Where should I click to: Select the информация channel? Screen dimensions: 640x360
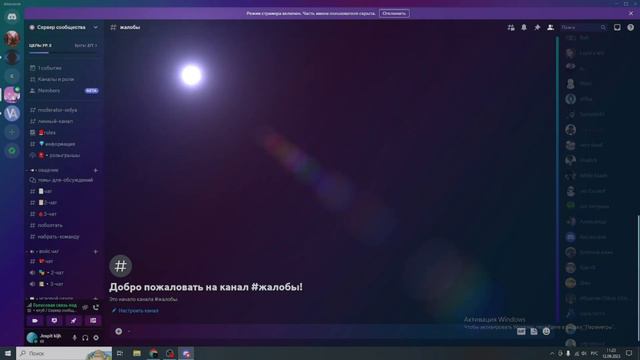coord(63,144)
